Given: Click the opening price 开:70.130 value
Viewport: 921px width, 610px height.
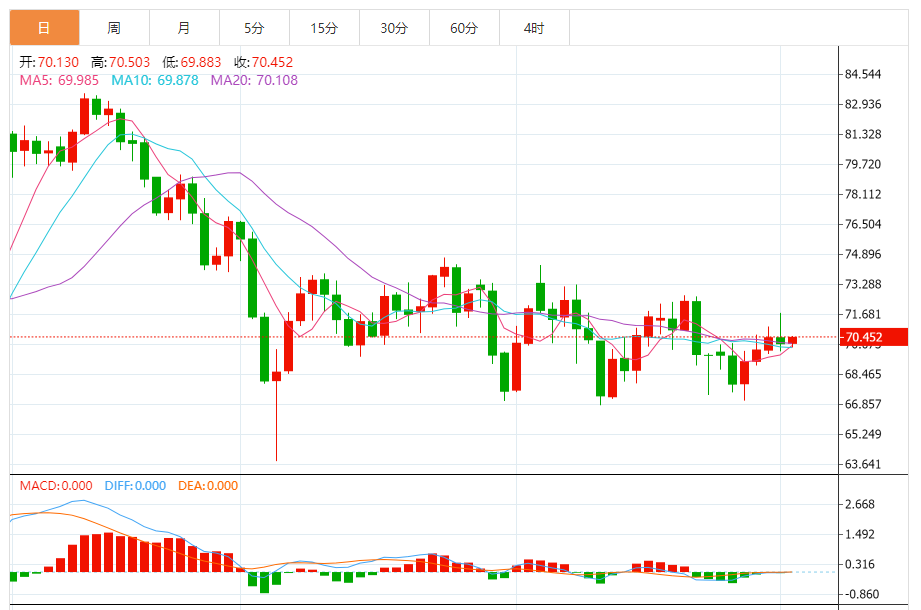Looking at the screenshot, I should coord(49,62).
